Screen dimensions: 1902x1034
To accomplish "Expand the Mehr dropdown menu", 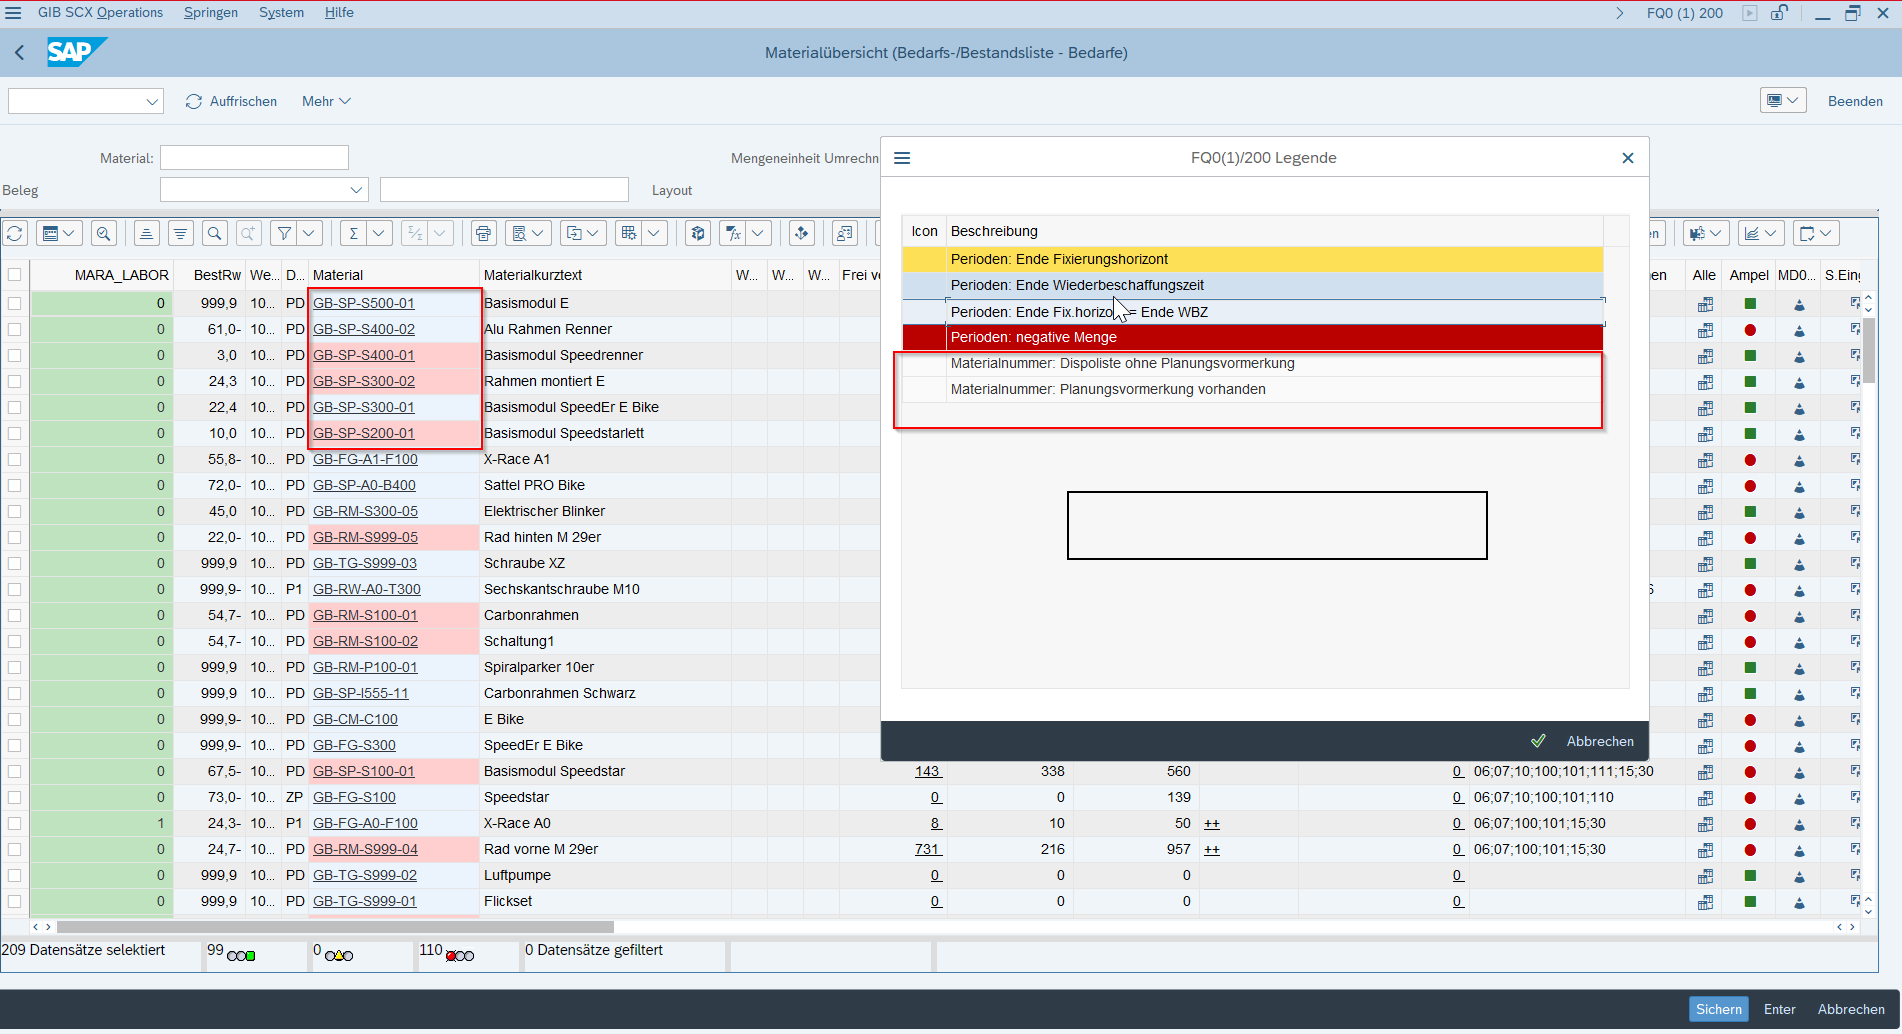I will click(x=326, y=101).
